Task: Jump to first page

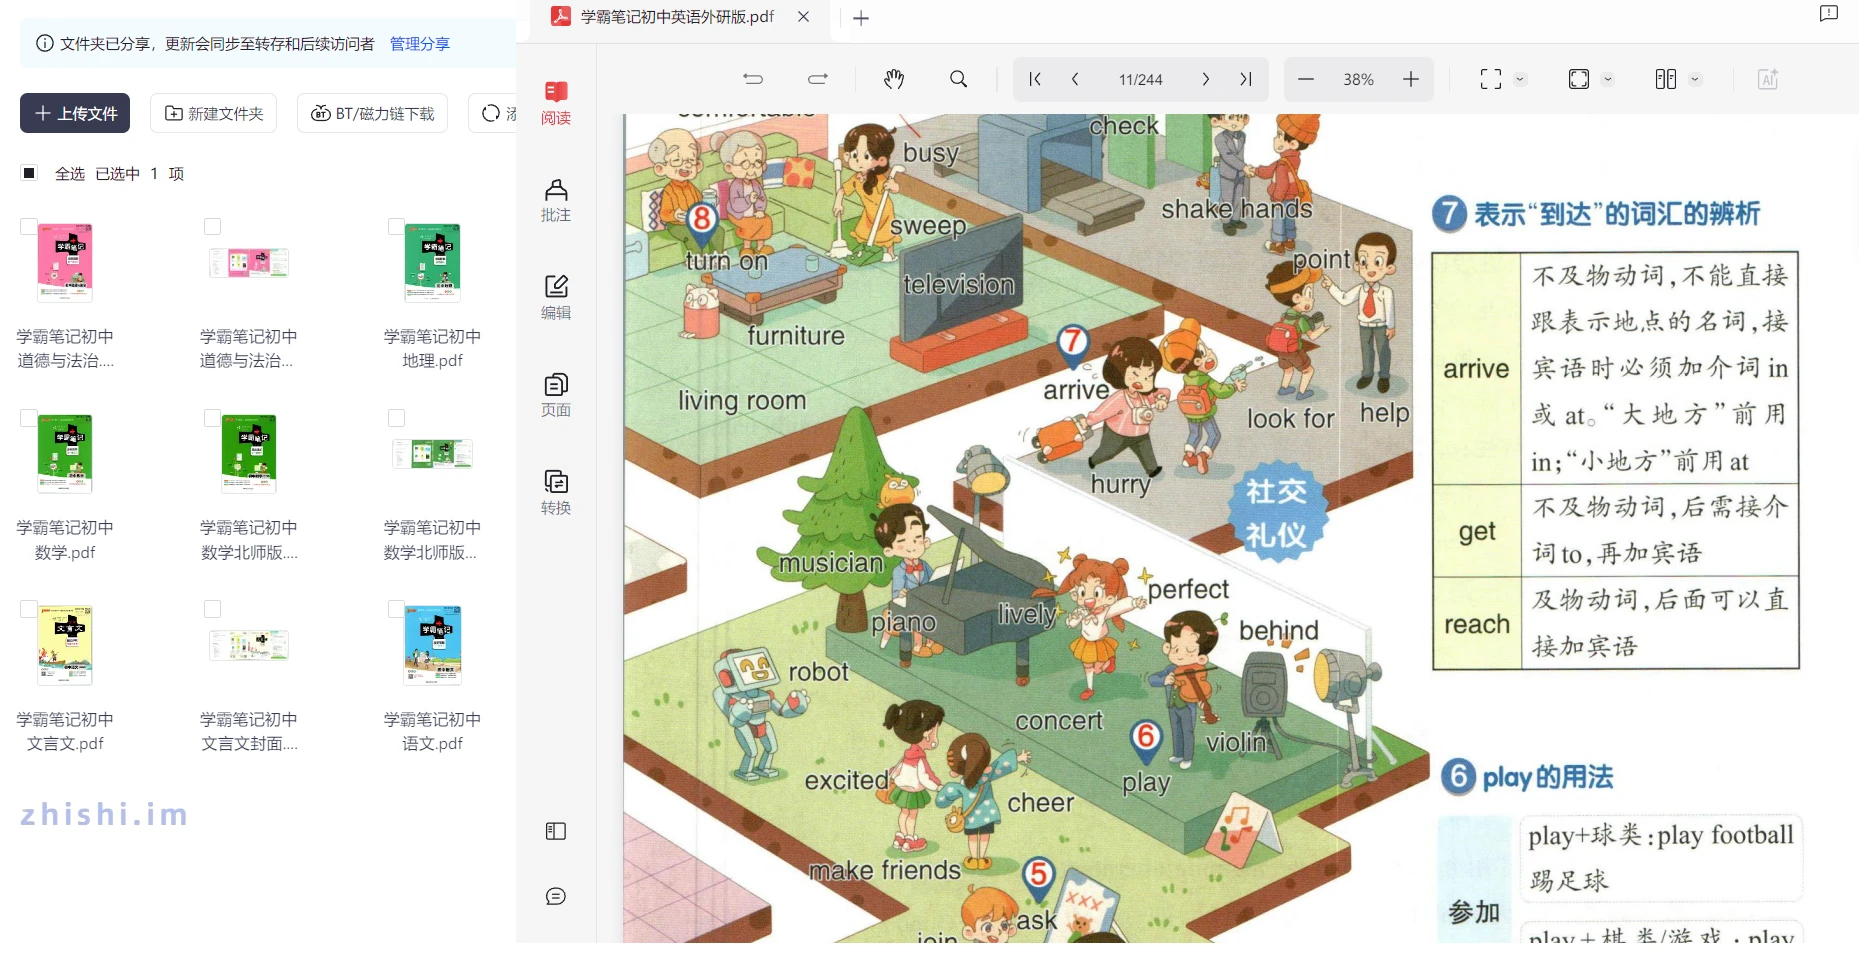Action: click(x=1035, y=79)
